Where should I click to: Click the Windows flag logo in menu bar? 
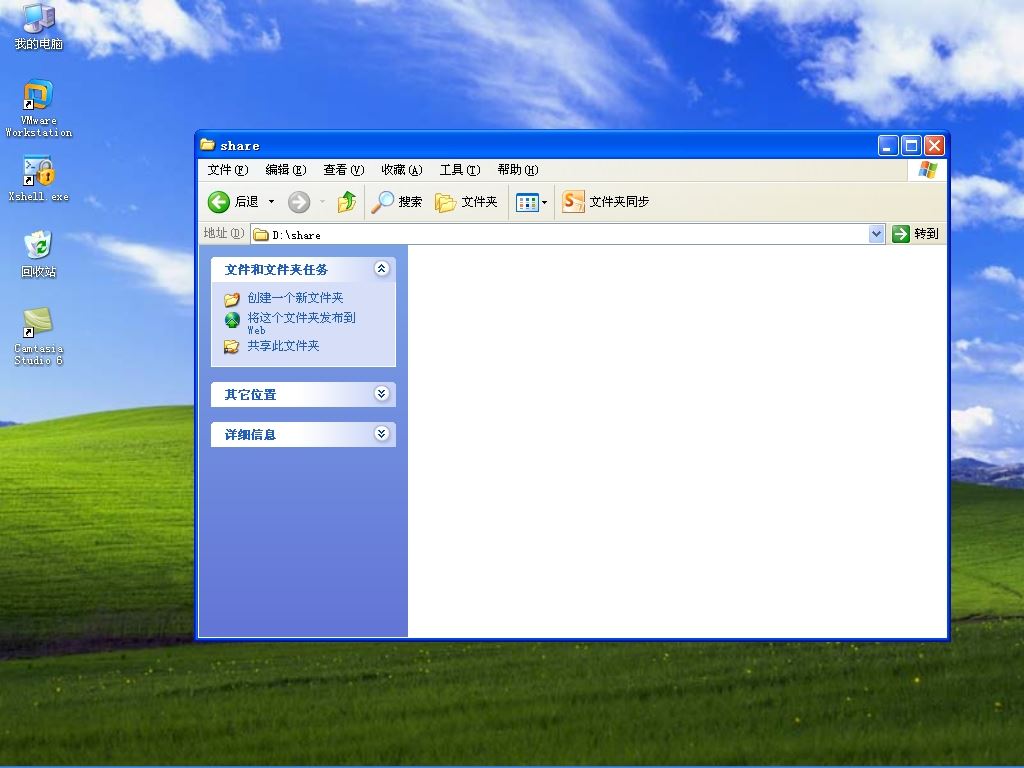pos(927,170)
